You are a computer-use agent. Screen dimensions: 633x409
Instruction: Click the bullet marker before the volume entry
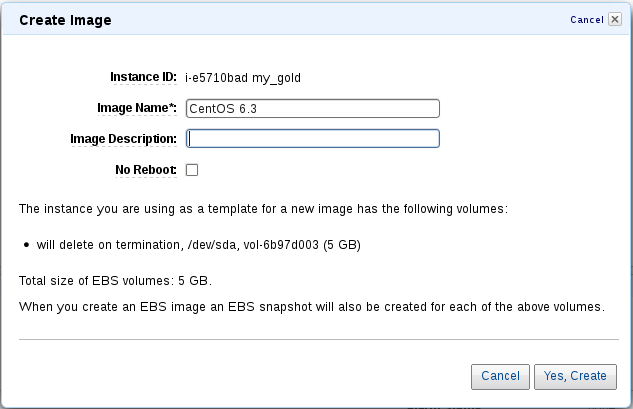(x=24, y=245)
